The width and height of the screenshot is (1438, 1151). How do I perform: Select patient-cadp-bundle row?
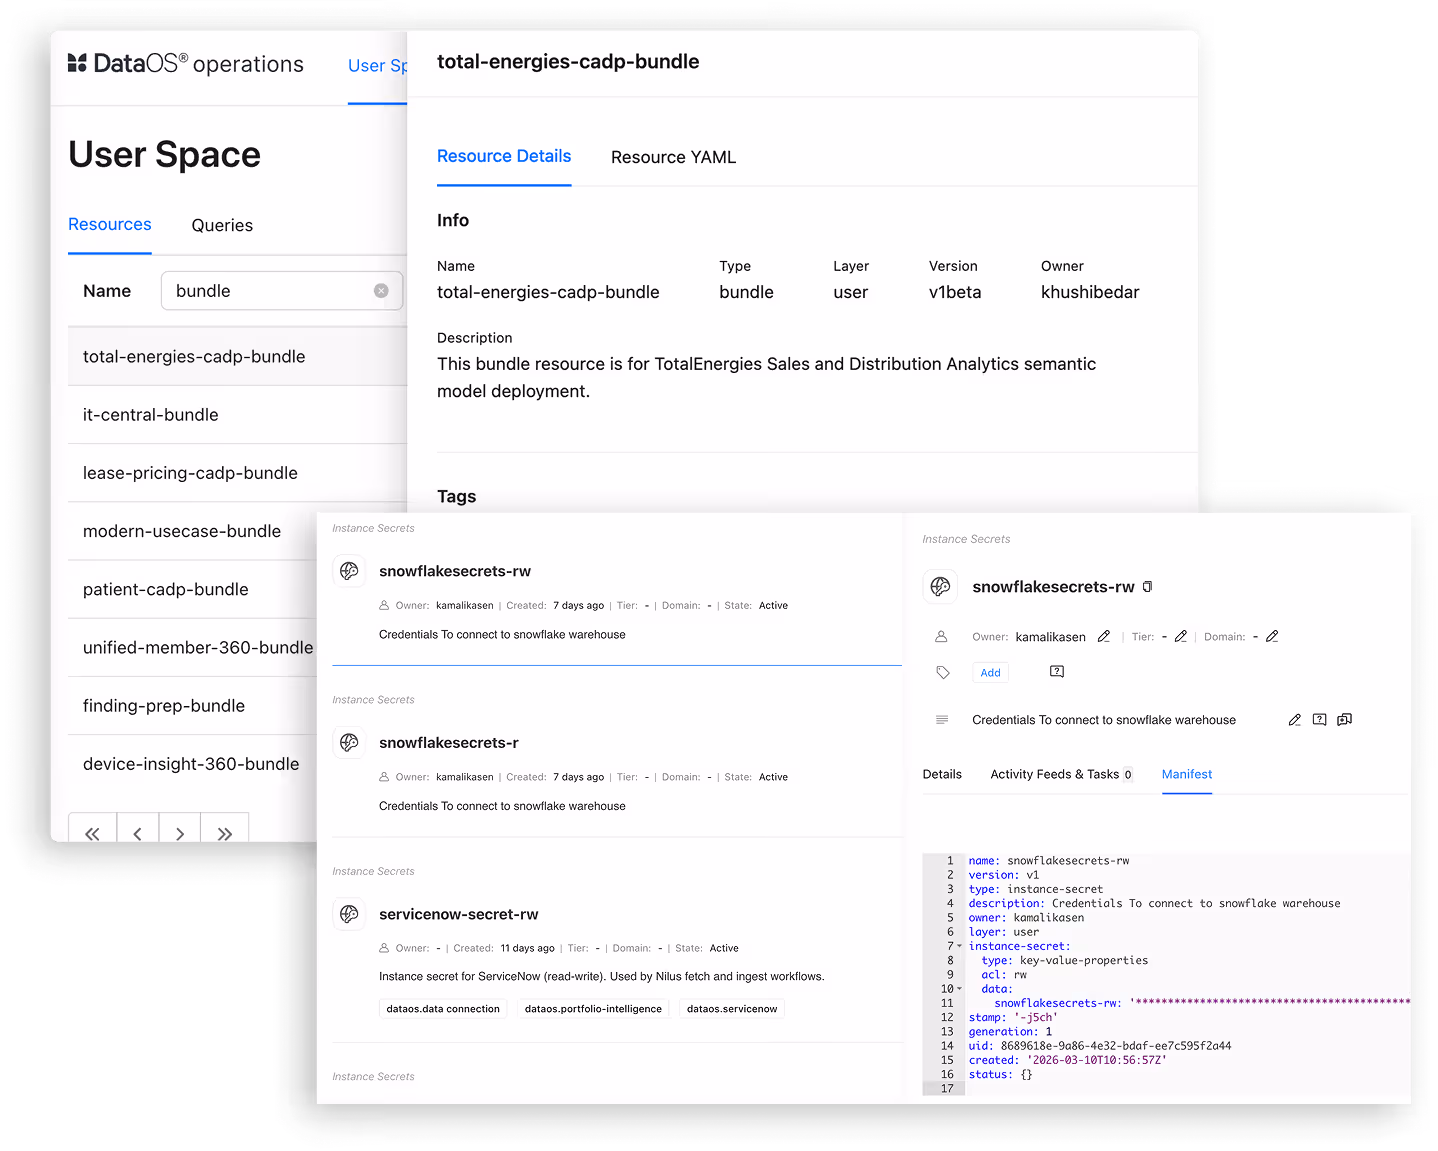click(193, 589)
